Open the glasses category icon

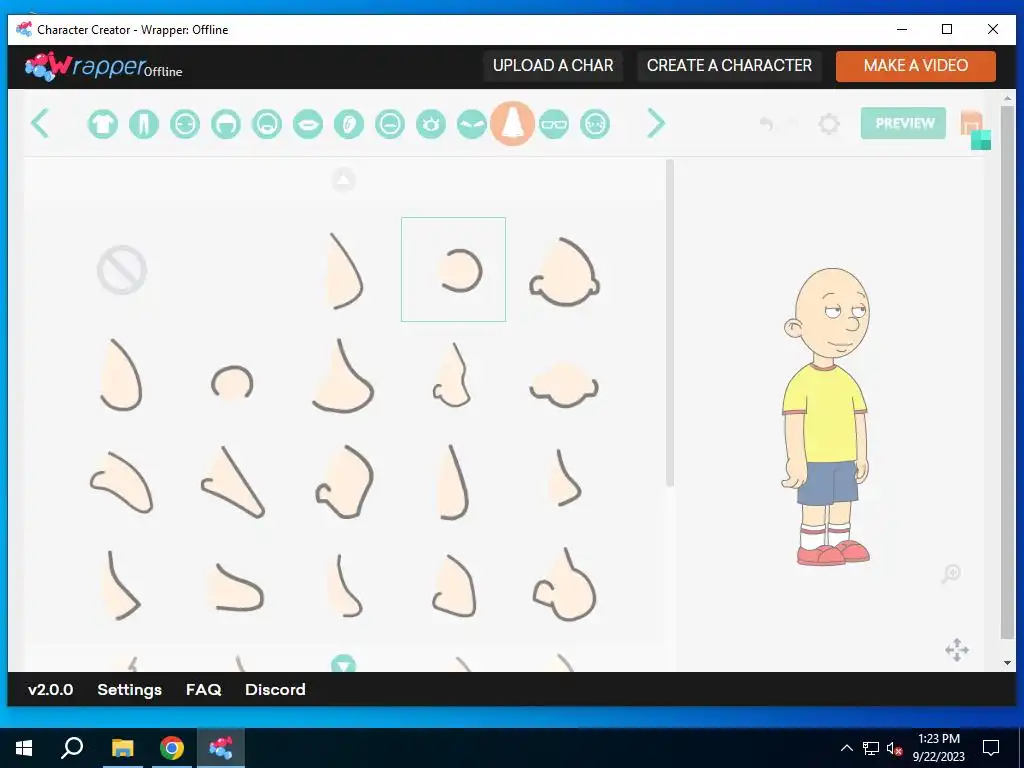(554, 123)
